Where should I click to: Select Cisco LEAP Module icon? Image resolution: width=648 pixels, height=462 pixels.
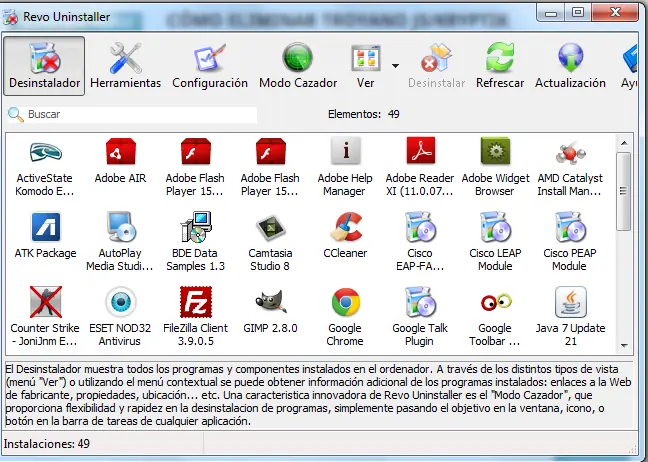coord(495,226)
